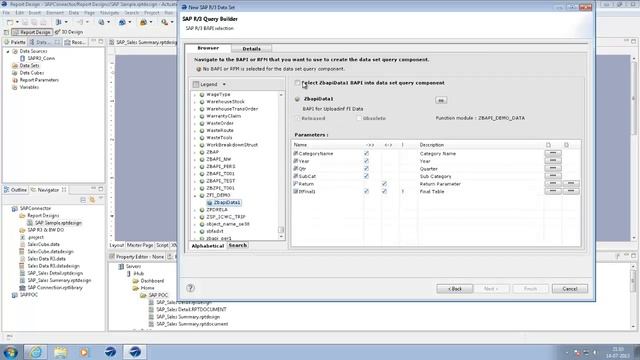Click the Back button
Screen dimensions: 640x360
click(x=455, y=289)
